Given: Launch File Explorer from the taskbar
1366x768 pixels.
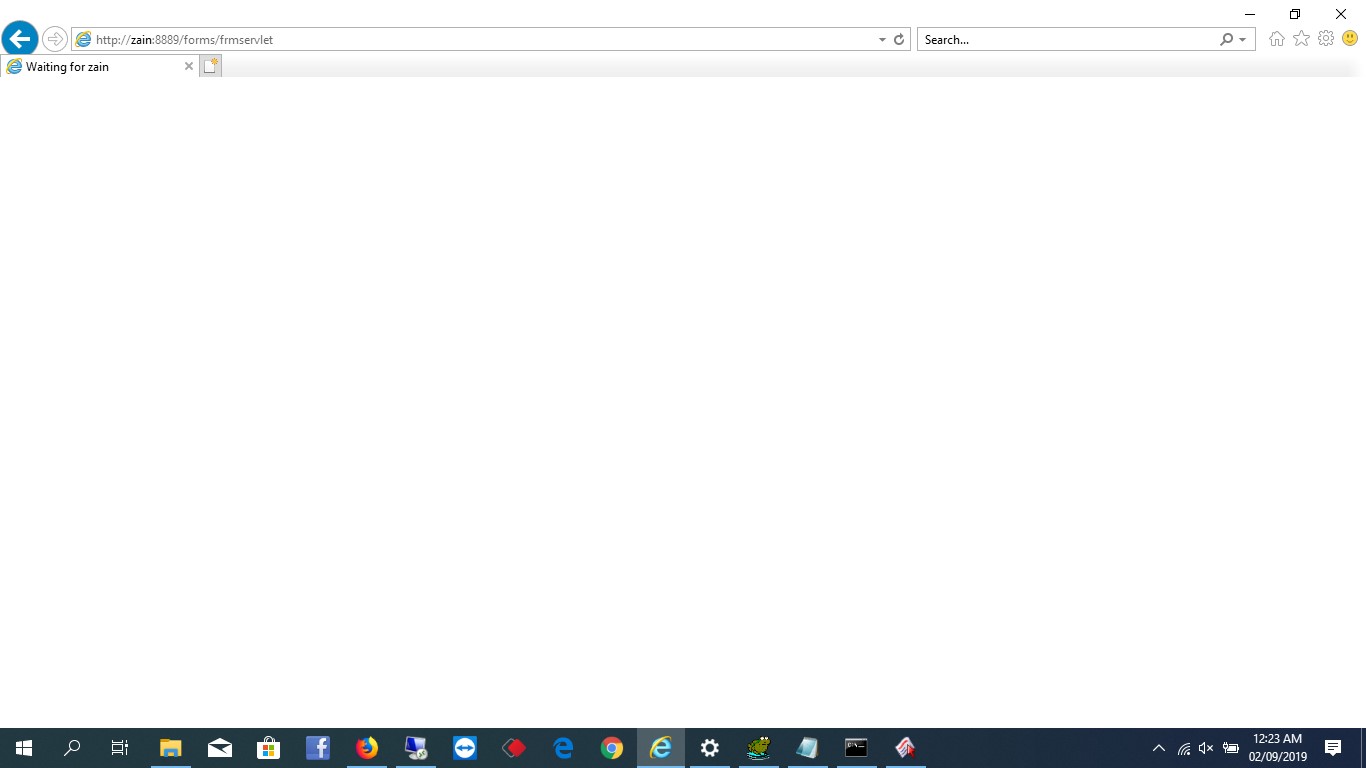Looking at the screenshot, I should pos(171,748).
